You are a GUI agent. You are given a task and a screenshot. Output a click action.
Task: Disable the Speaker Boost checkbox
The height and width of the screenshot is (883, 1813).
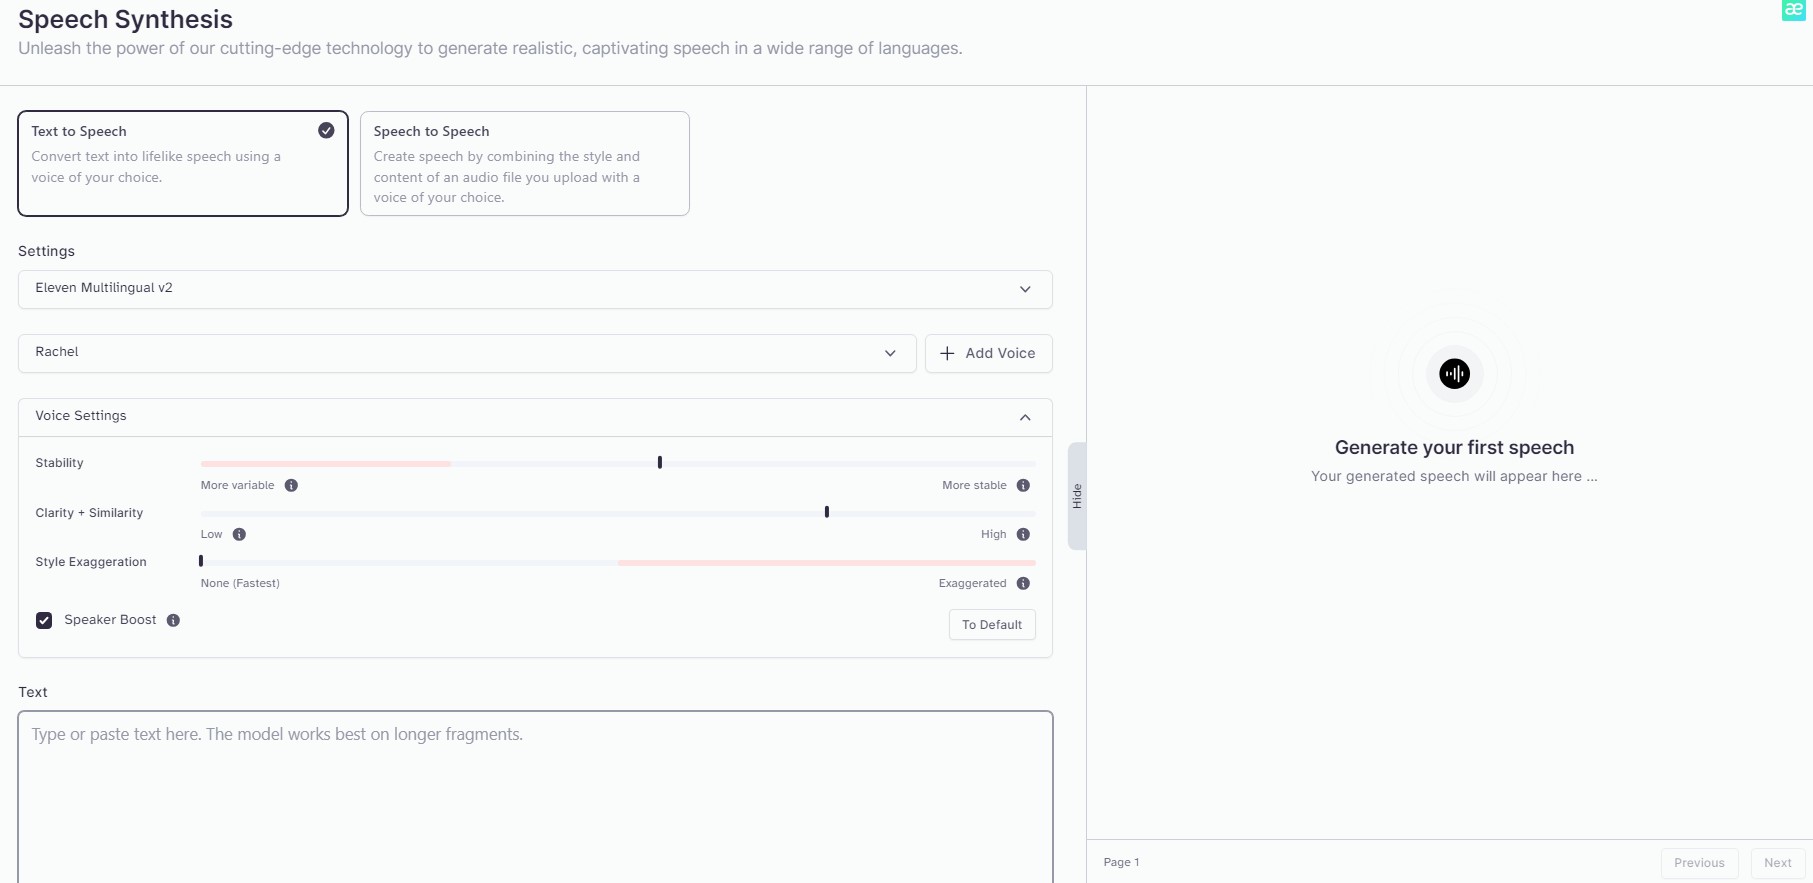point(44,621)
